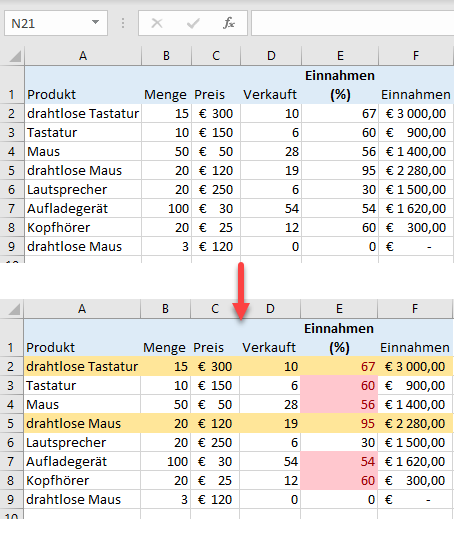Viewport: 456px width, 541px height.
Task: Click highlighted 'drahtlose Maus' row 5 cell, bottom sheet
Action: (82, 423)
